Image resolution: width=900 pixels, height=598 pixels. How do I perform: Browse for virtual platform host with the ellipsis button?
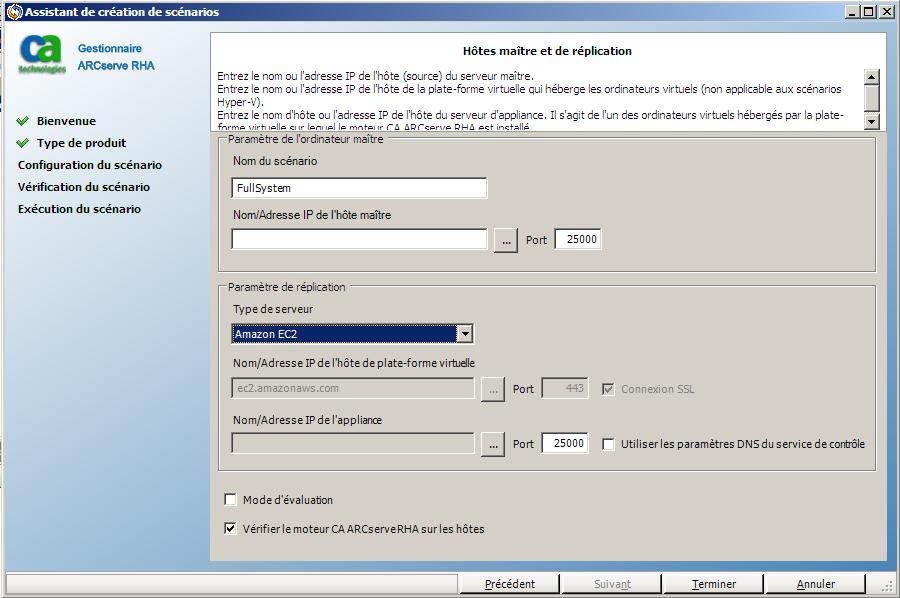(x=492, y=389)
